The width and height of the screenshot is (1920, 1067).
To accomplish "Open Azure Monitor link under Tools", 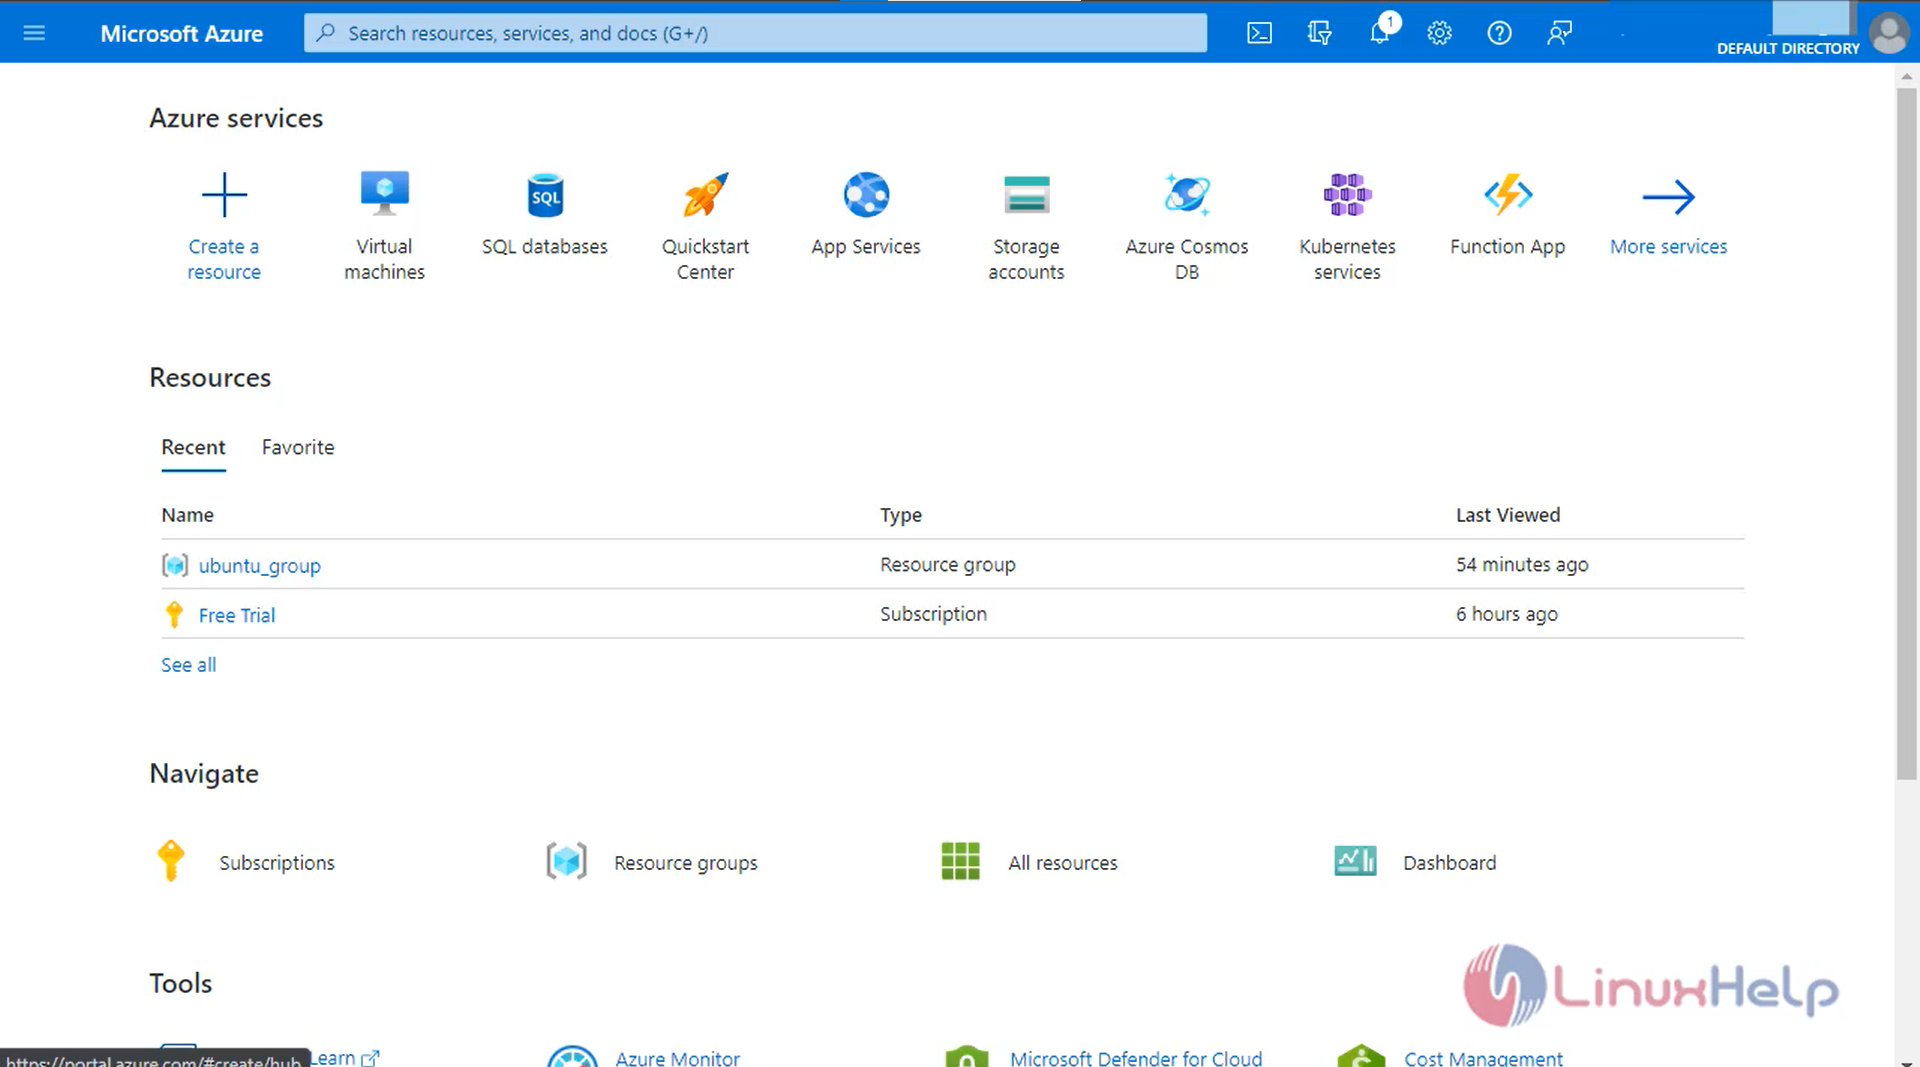I will tap(677, 1057).
